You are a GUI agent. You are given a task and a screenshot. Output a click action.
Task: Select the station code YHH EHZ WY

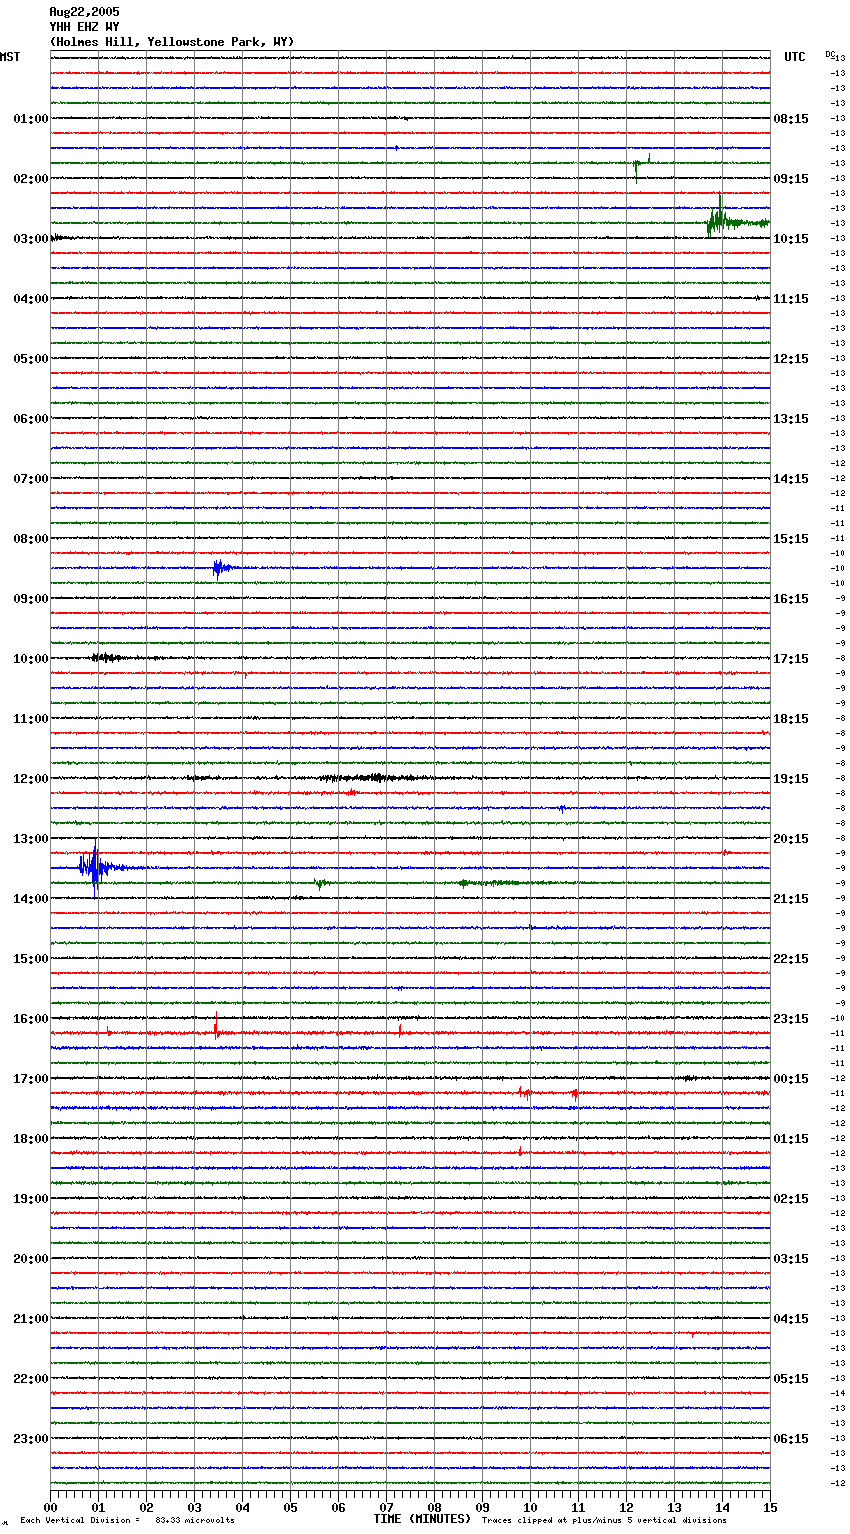pyautogui.click(x=84, y=27)
